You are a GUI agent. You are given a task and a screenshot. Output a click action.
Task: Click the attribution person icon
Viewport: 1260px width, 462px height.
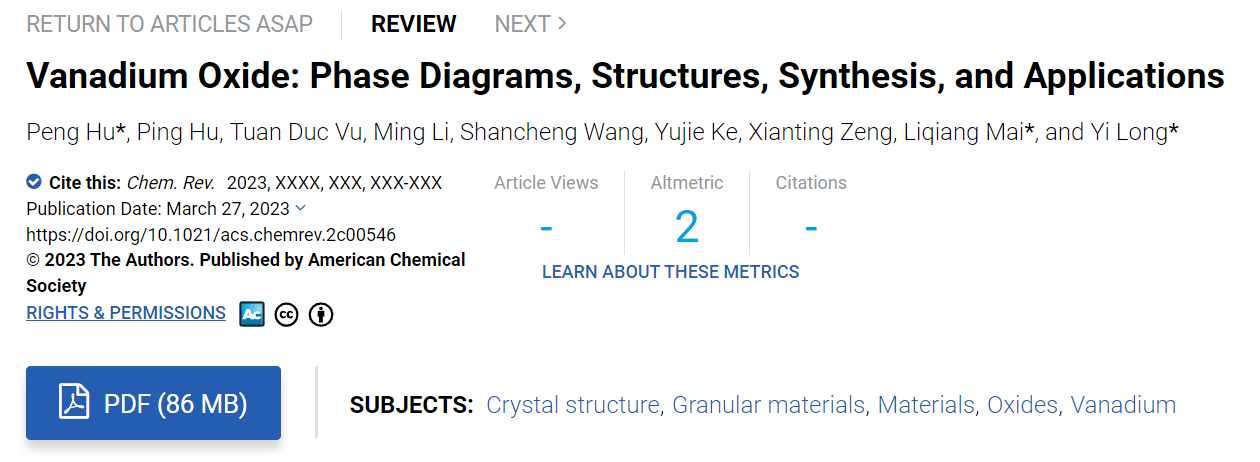[320, 314]
